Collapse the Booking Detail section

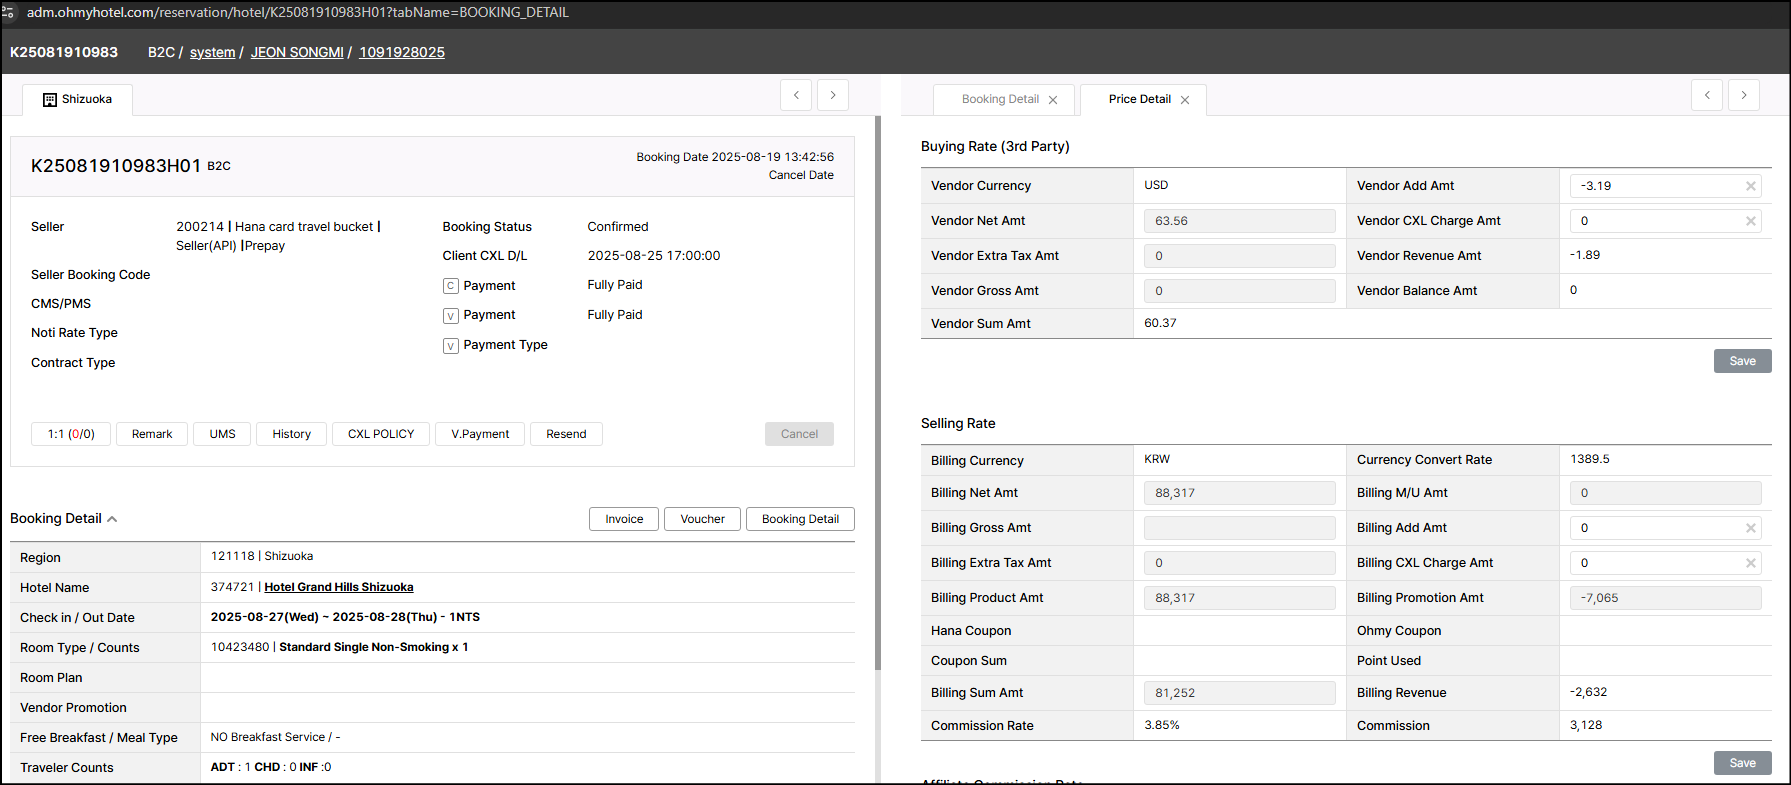[x=112, y=519]
